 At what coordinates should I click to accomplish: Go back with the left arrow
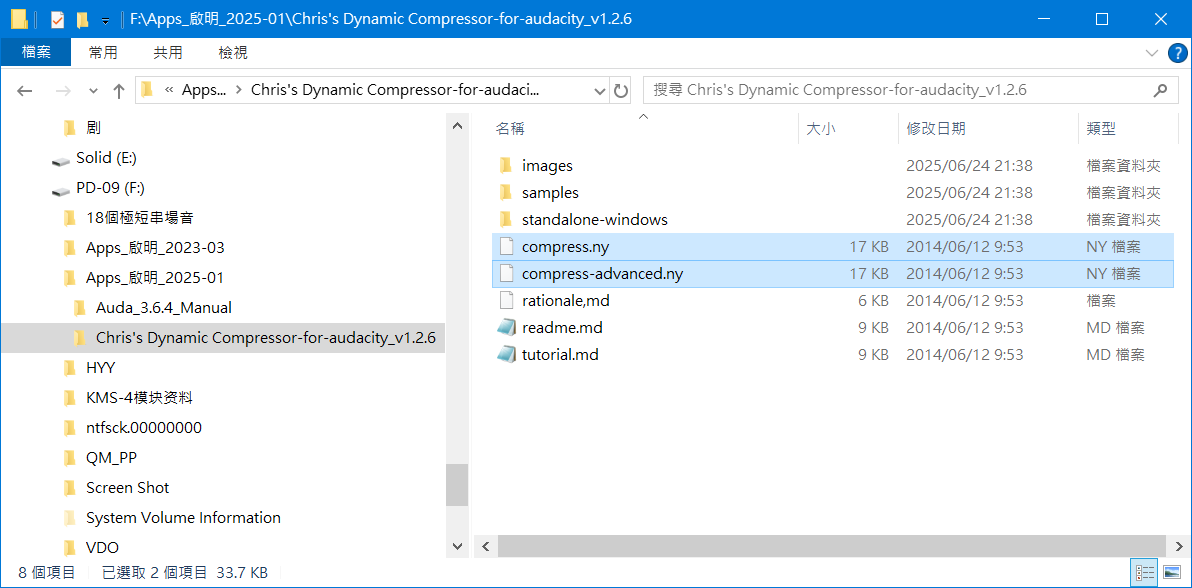coord(24,91)
